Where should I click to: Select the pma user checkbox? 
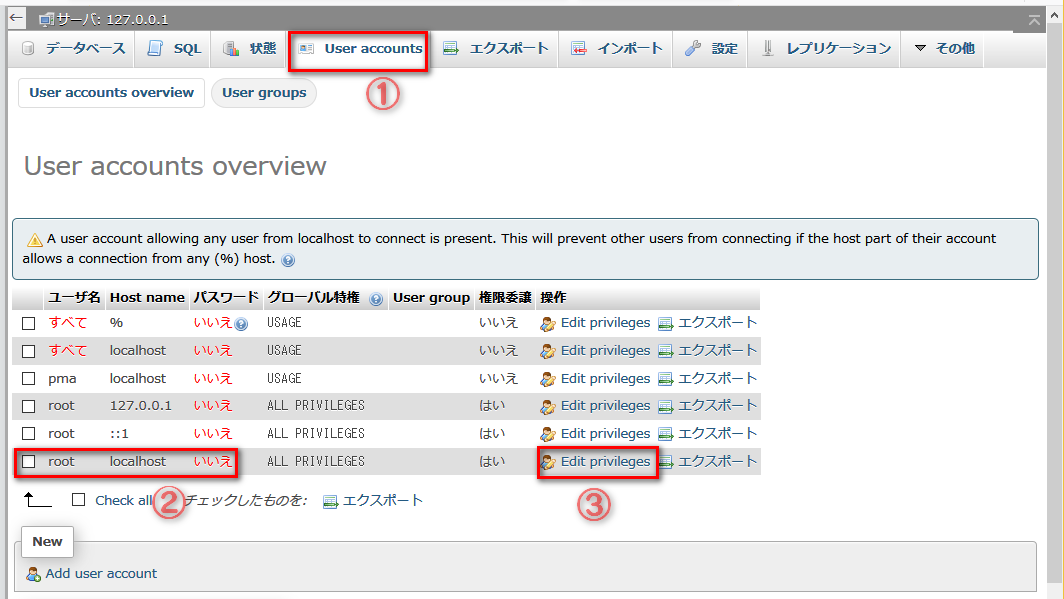(x=29, y=379)
